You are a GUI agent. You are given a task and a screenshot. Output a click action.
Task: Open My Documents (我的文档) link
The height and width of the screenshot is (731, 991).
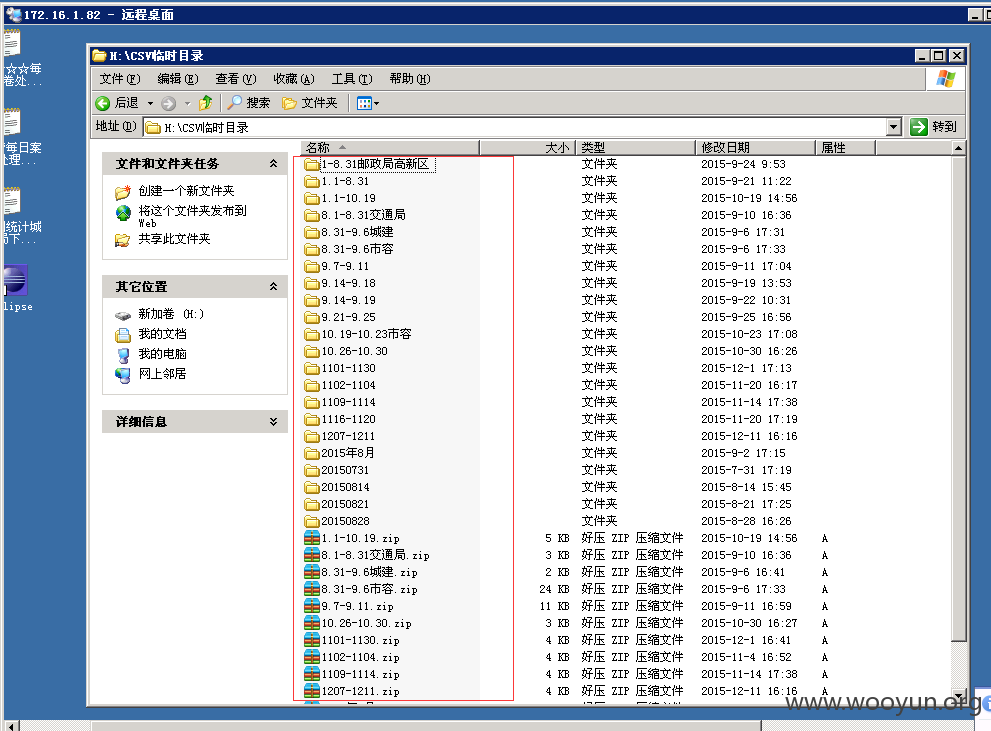(x=162, y=334)
